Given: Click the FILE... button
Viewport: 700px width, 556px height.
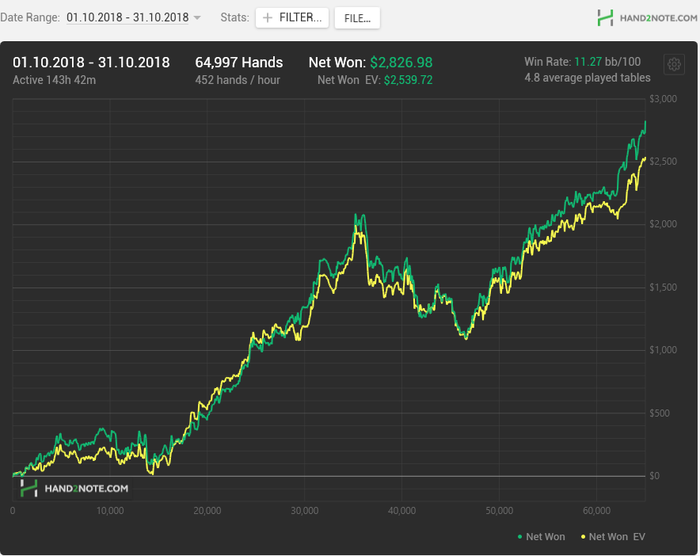Looking at the screenshot, I should 357,18.
